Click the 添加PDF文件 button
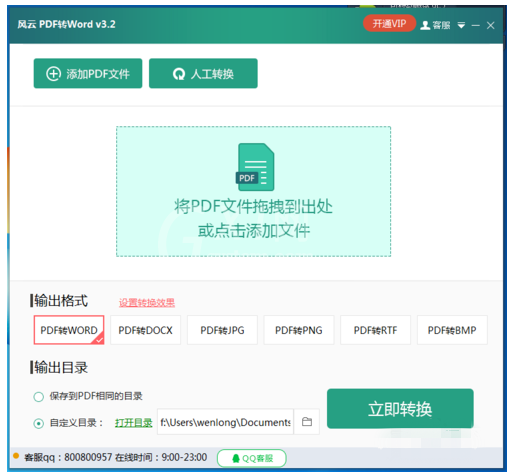 tap(88, 73)
